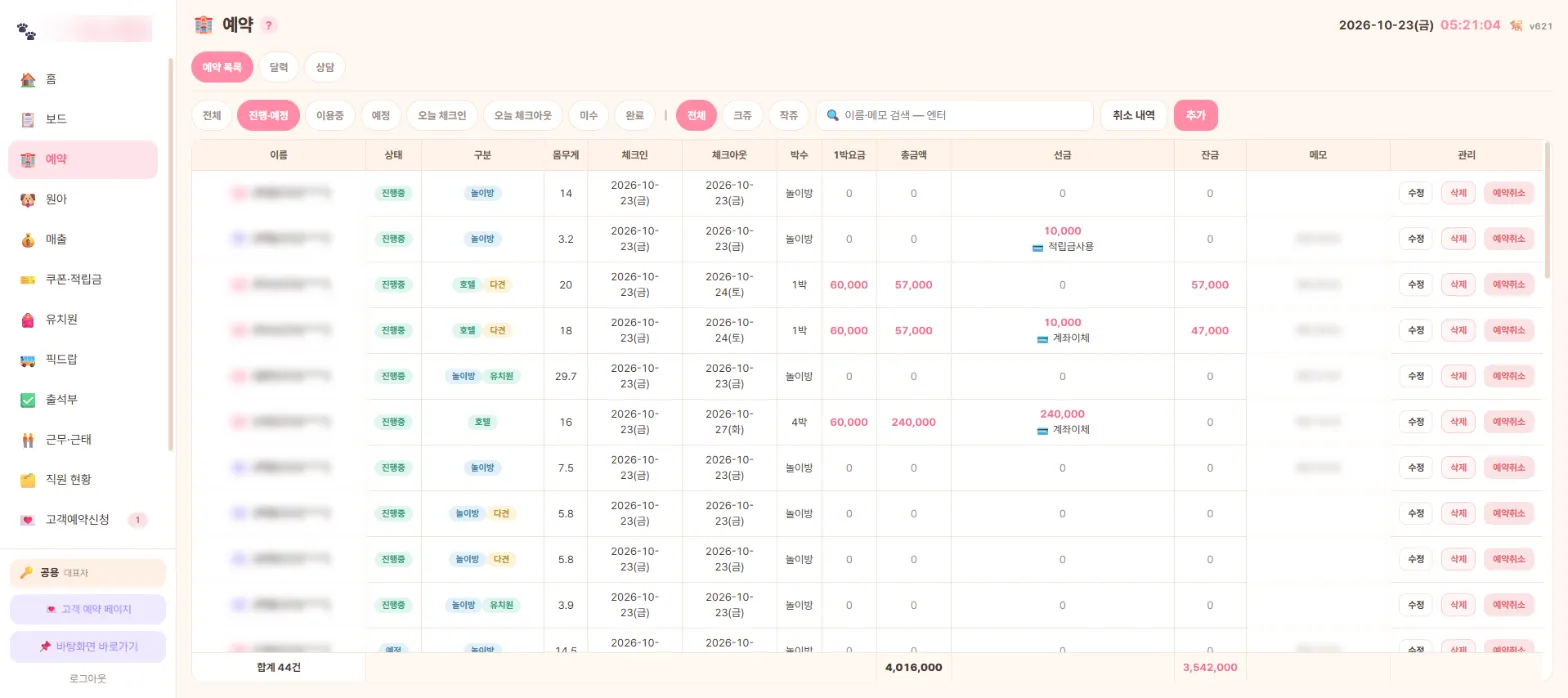Click the 잔금 column header
The height and width of the screenshot is (698, 1568).
1210,155
